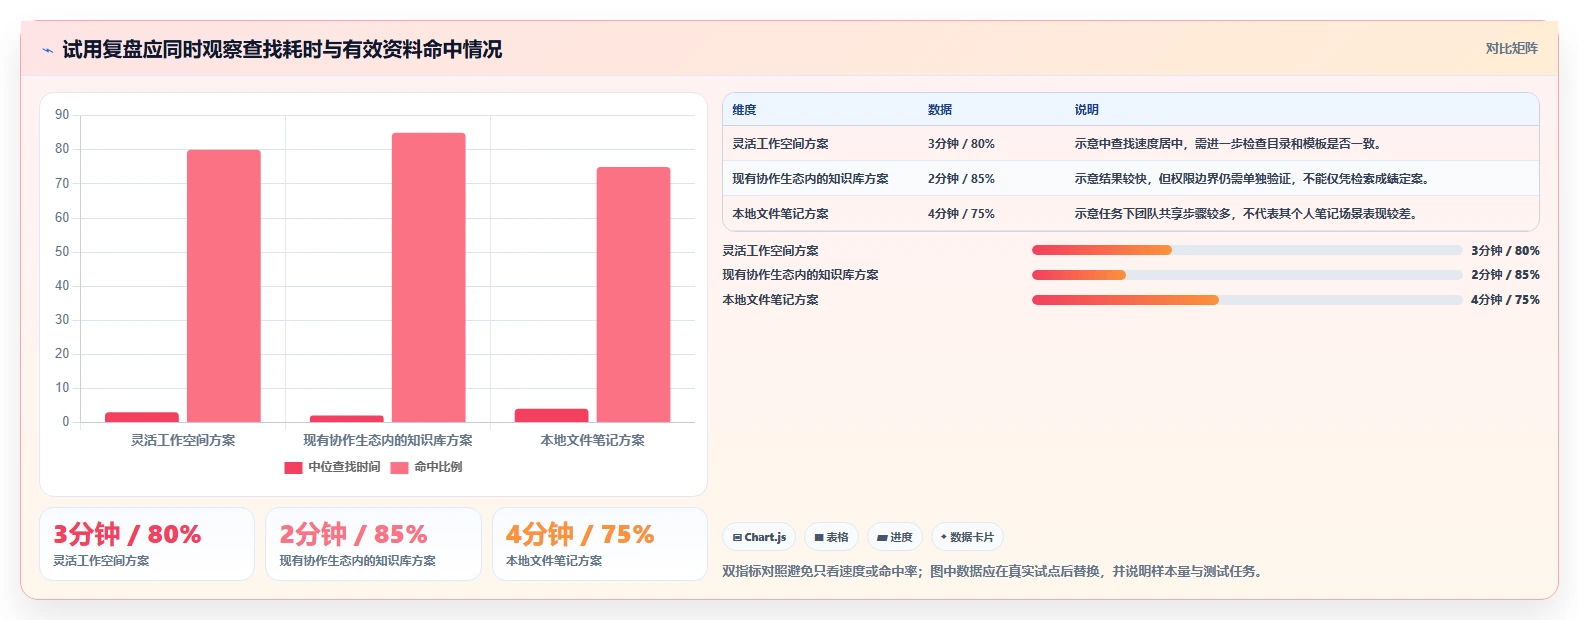Click the bold 4分钟 / 75% value after the progress bar
The height and width of the screenshot is (620, 1579).
1505,300
